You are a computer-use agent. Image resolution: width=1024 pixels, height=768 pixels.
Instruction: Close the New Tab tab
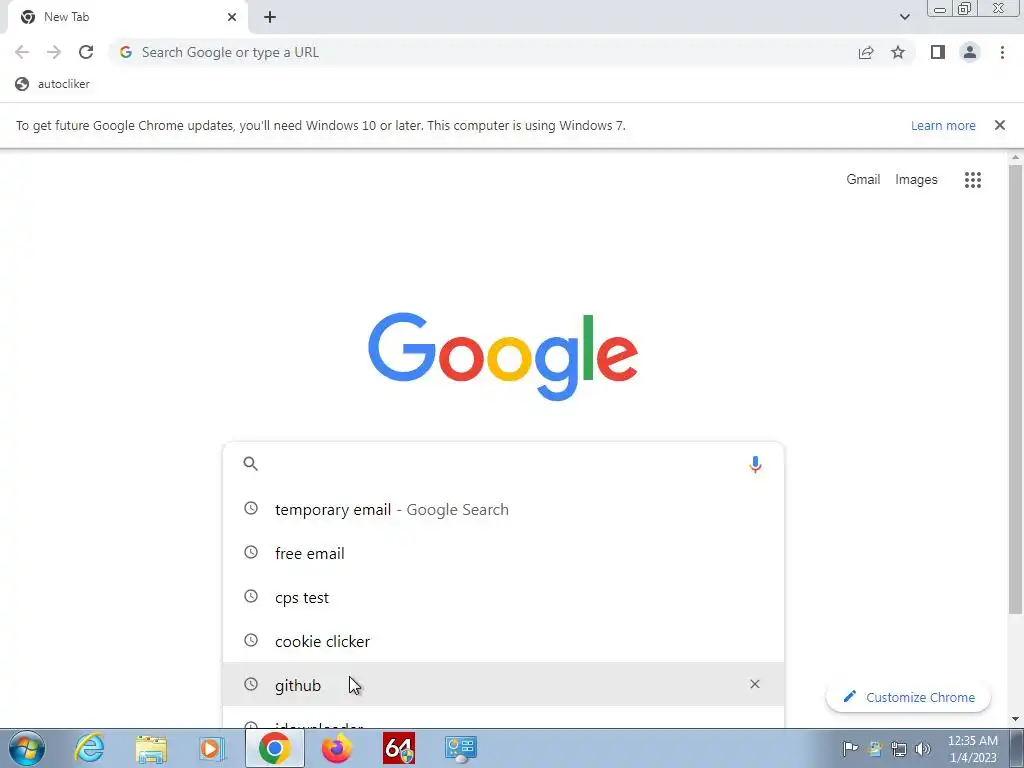[x=232, y=17]
